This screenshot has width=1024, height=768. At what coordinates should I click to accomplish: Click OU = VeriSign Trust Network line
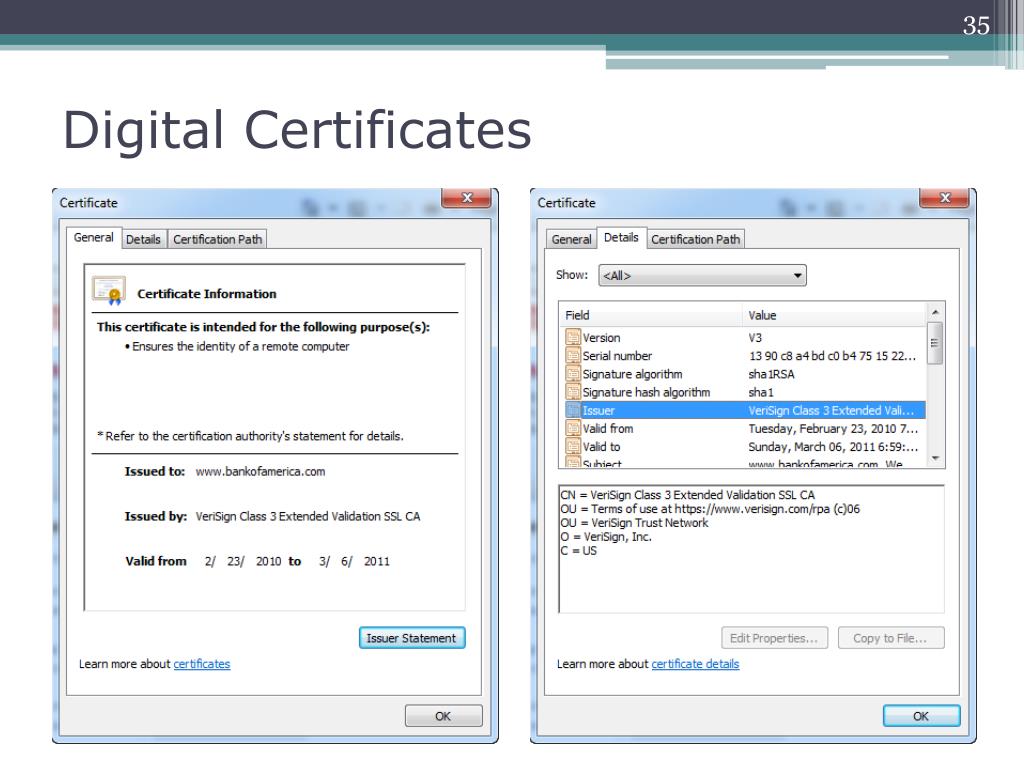tap(634, 523)
